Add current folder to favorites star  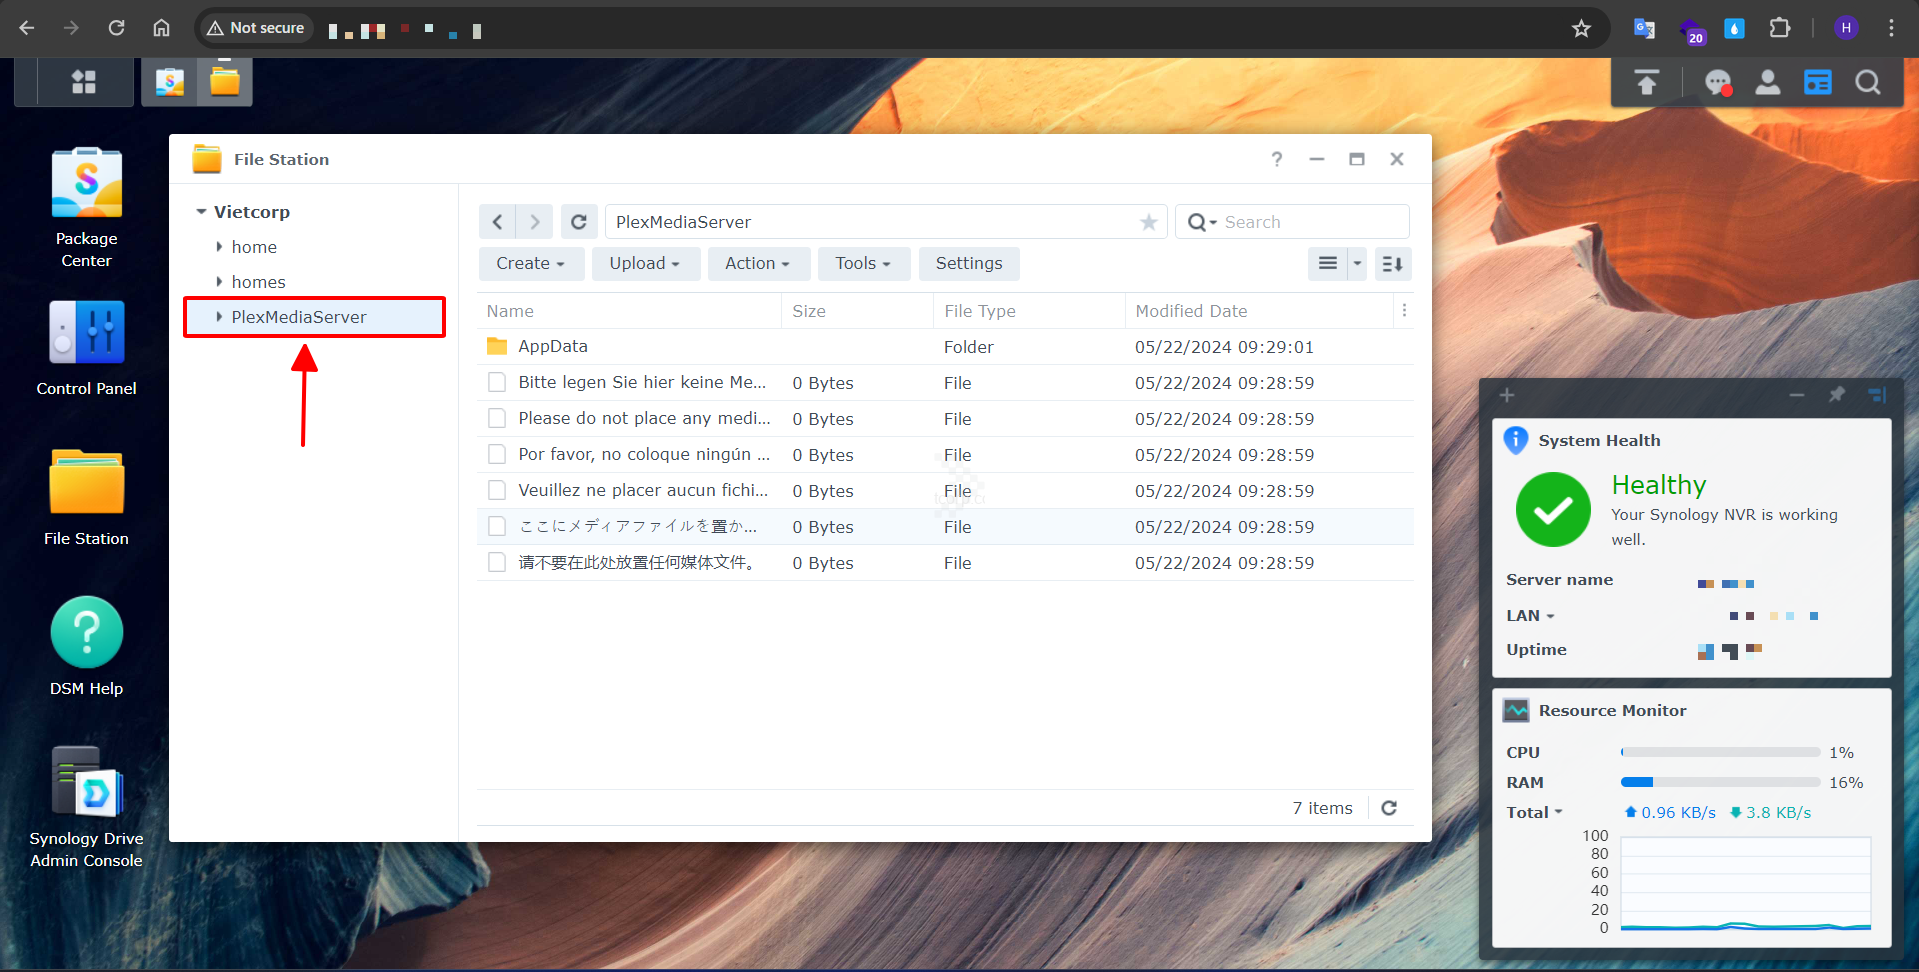(x=1149, y=222)
